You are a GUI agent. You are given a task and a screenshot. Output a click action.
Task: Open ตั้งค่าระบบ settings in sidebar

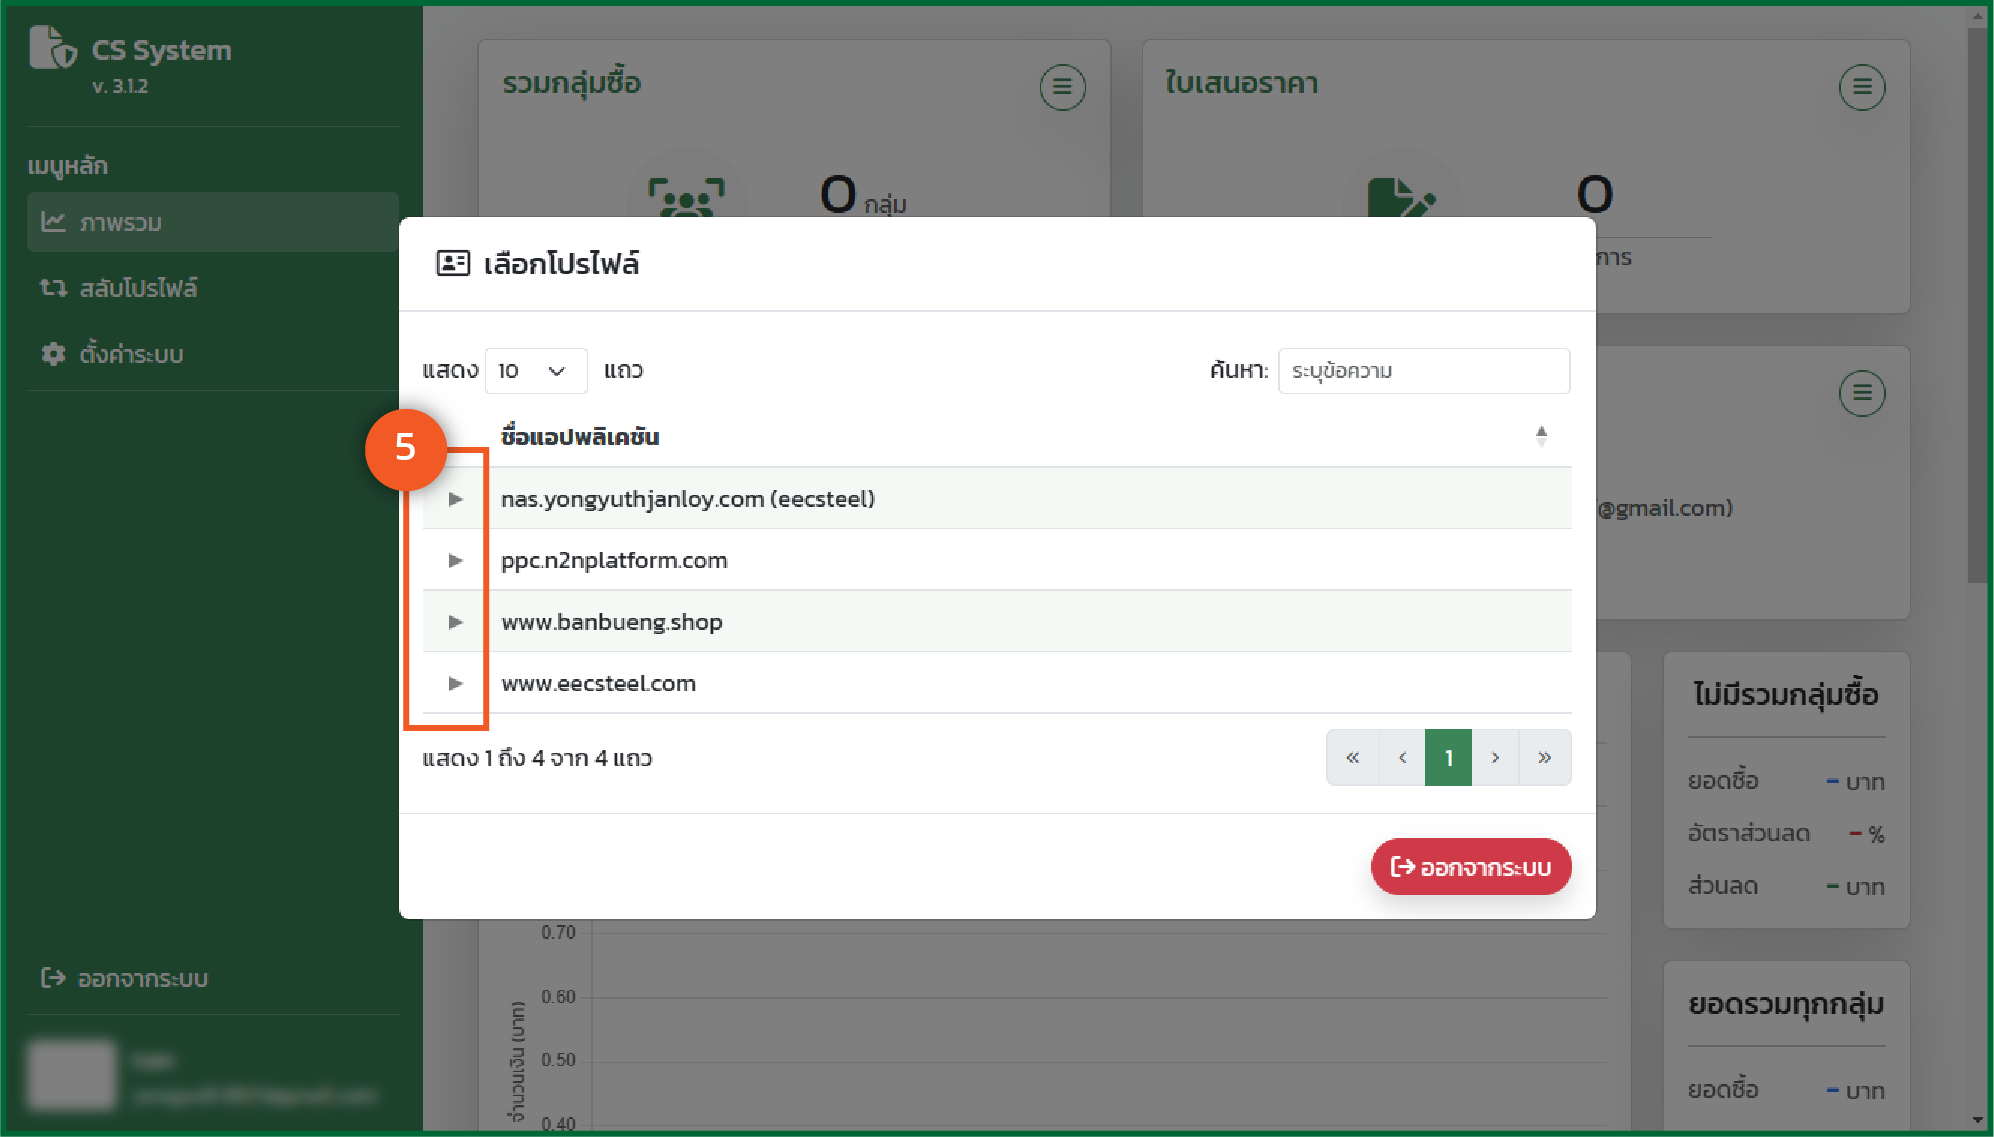tap(130, 354)
